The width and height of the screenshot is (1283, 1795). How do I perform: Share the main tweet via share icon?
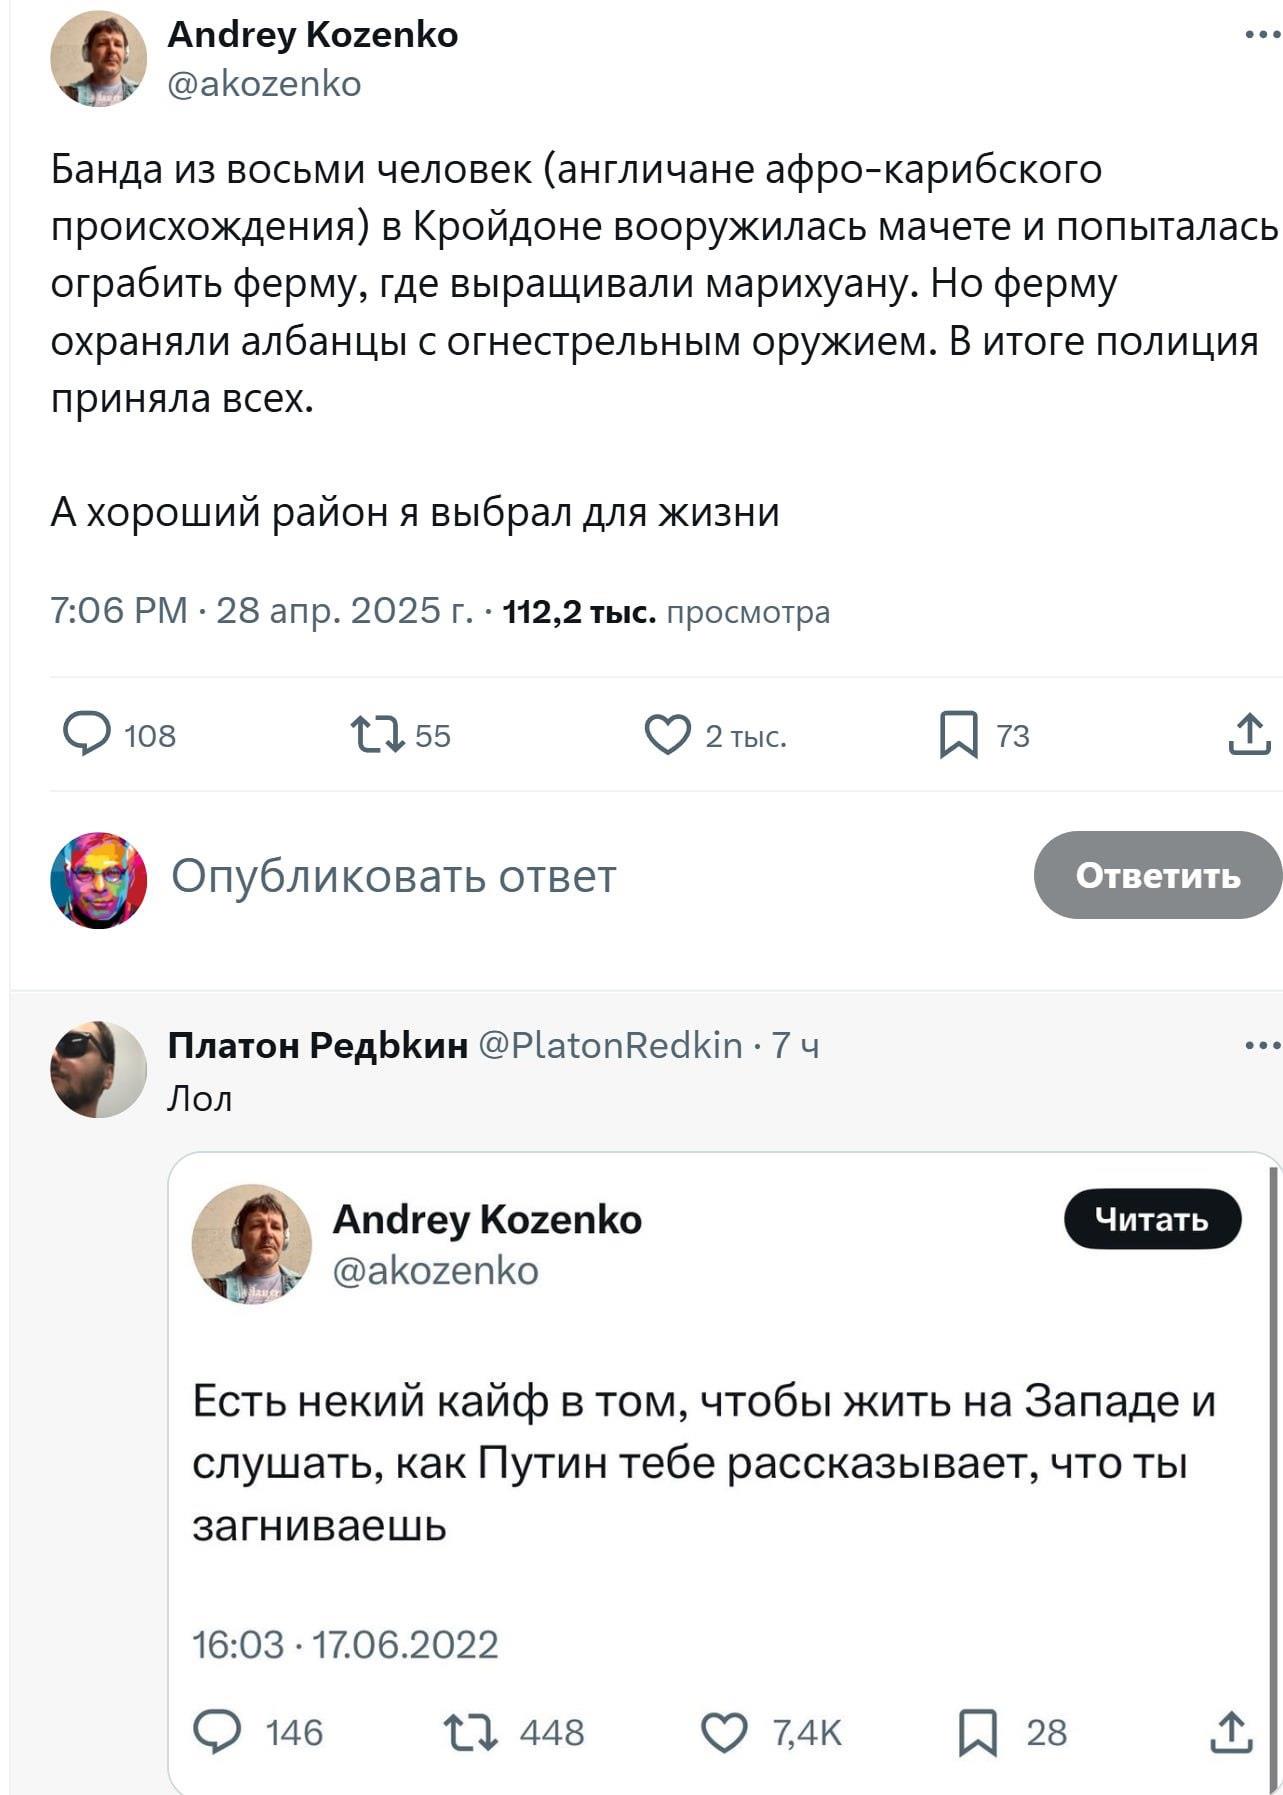1248,735
